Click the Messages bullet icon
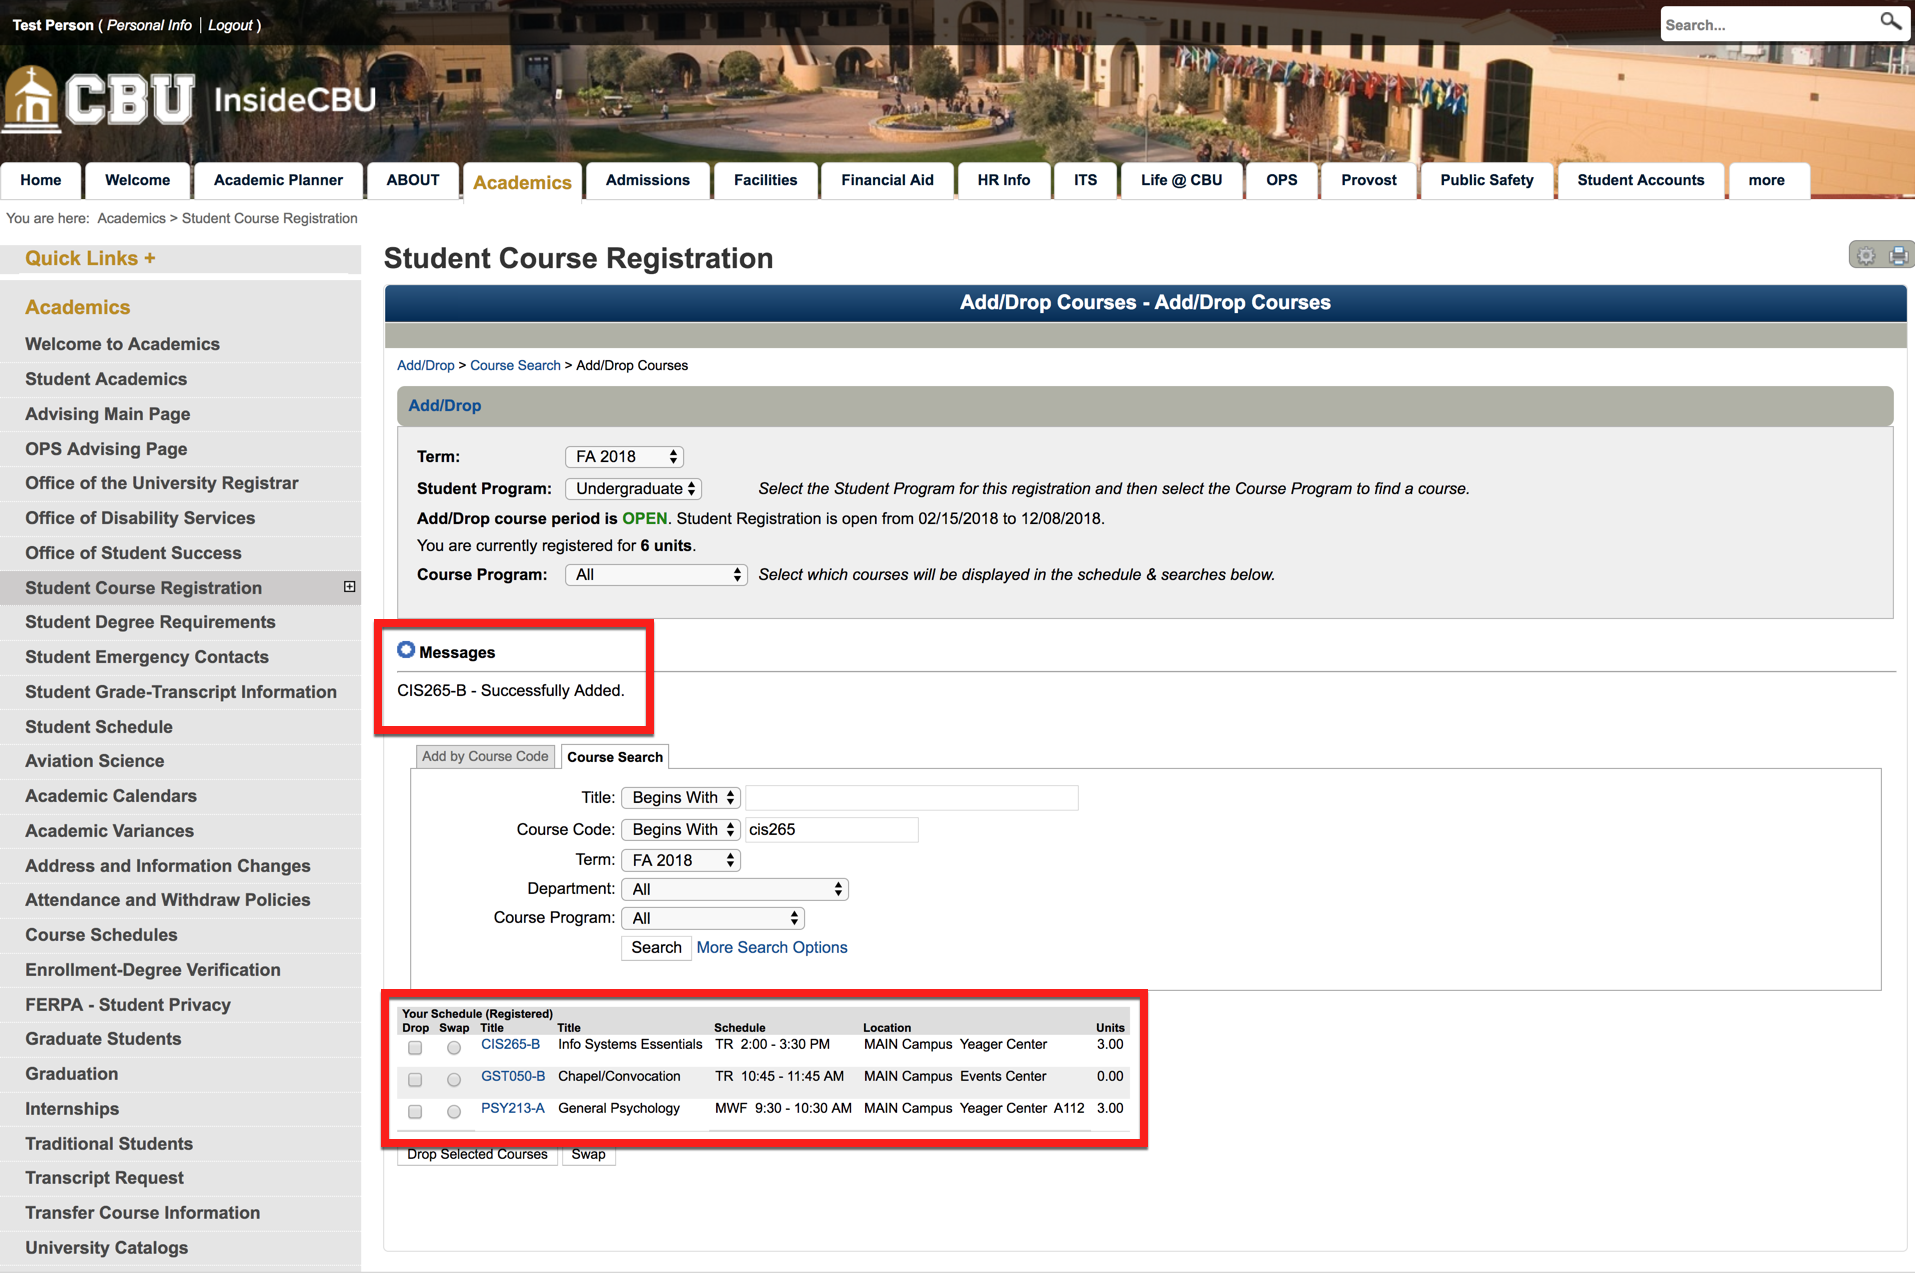The height and width of the screenshot is (1273, 1915). coord(406,650)
